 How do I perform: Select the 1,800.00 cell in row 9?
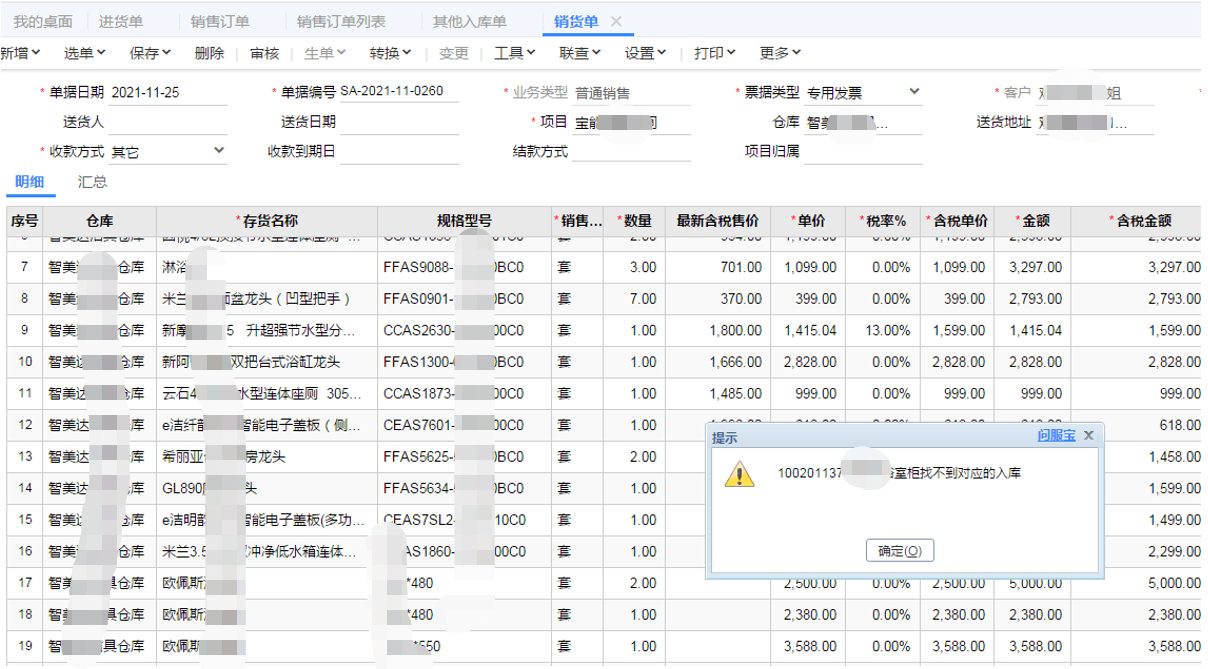coord(718,331)
